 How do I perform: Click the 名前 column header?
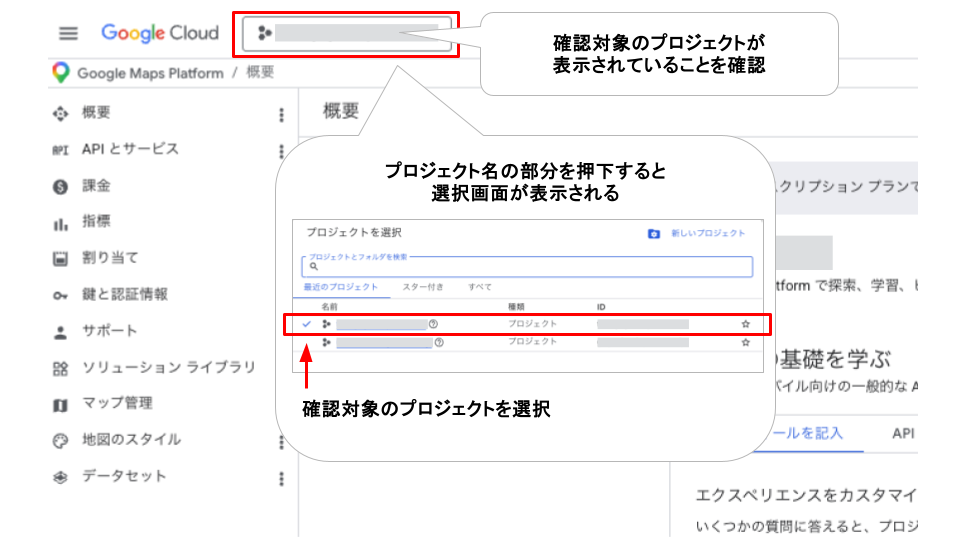329,307
